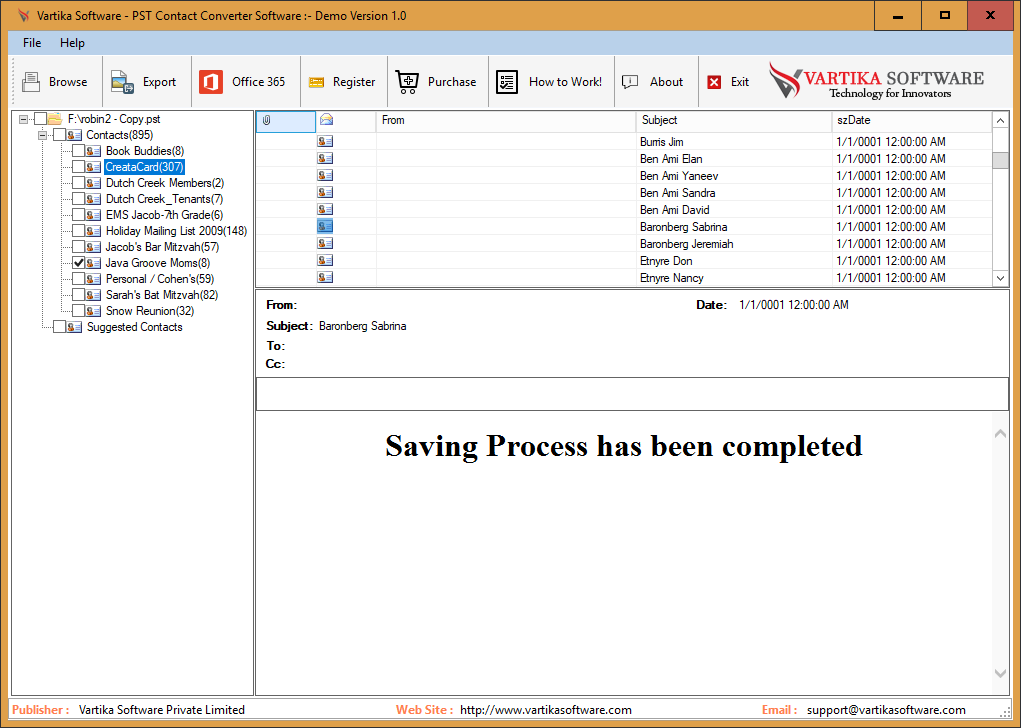Sort list by From column header
The width and height of the screenshot is (1021, 728).
[x=505, y=120]
